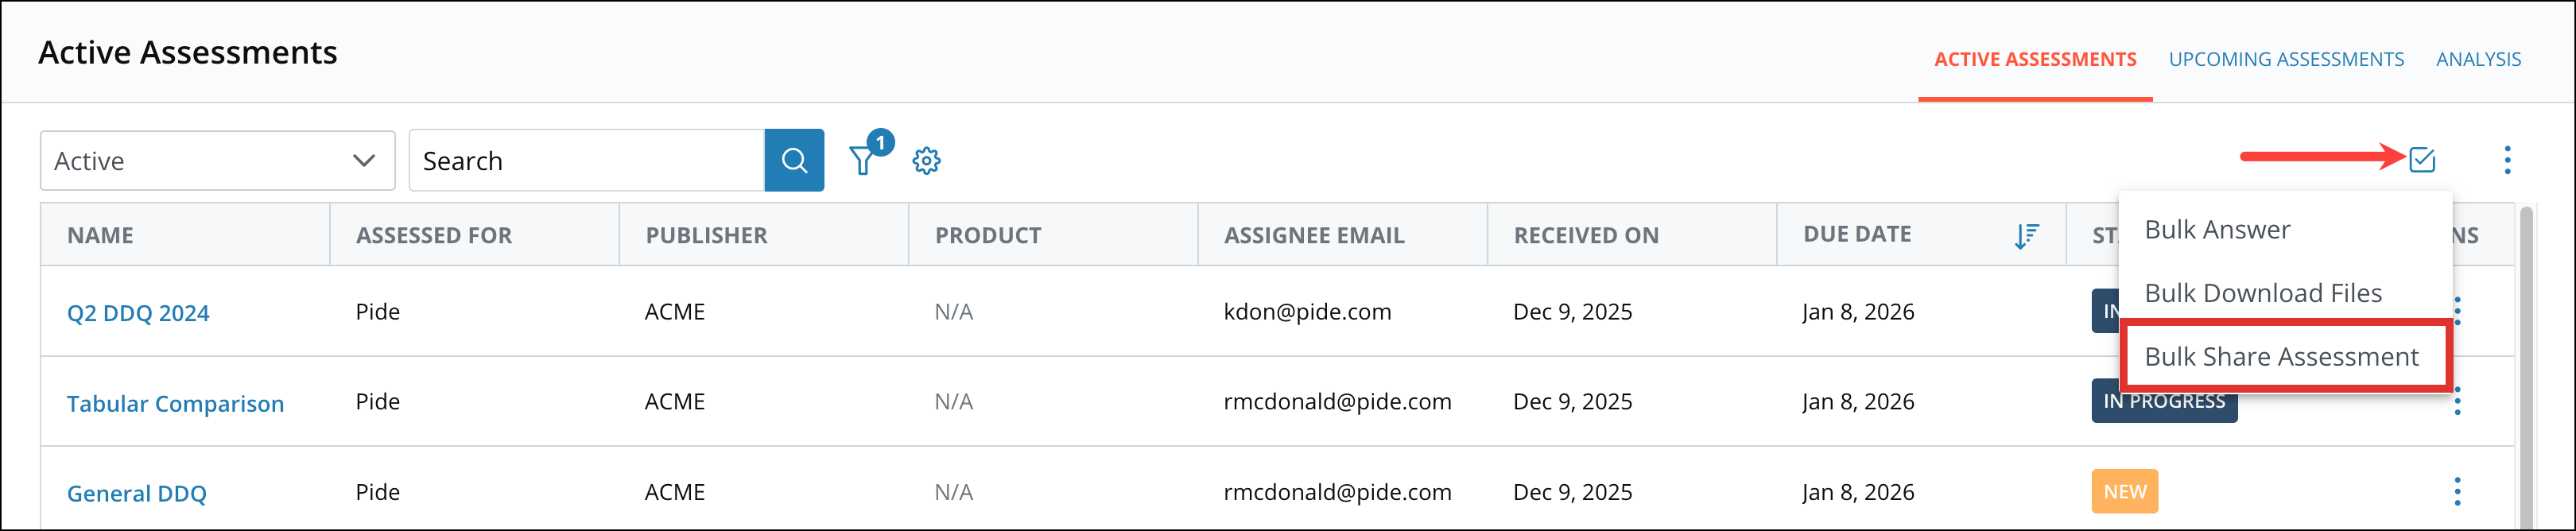This screenshot has width=2576, height=531.
Task: Click the blue search magnifier button
Action: (x=793, y=160)
